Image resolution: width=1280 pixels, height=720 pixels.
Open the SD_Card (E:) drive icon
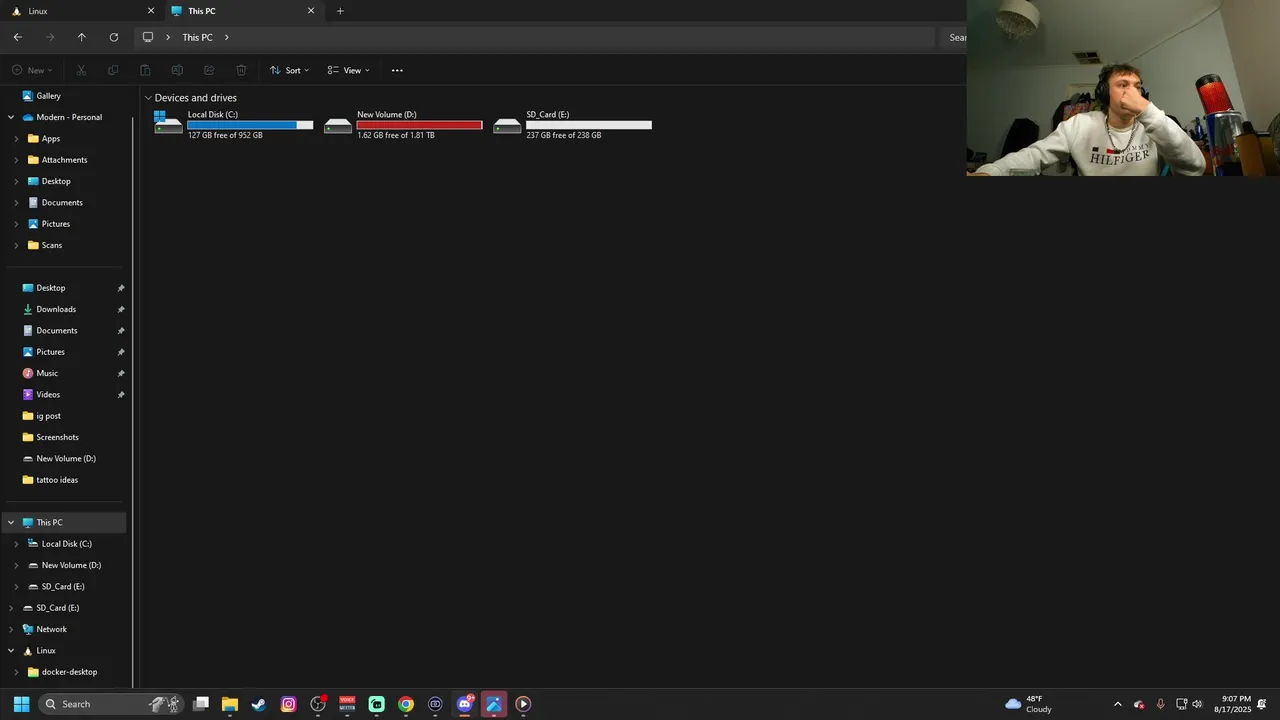(507, 126)
